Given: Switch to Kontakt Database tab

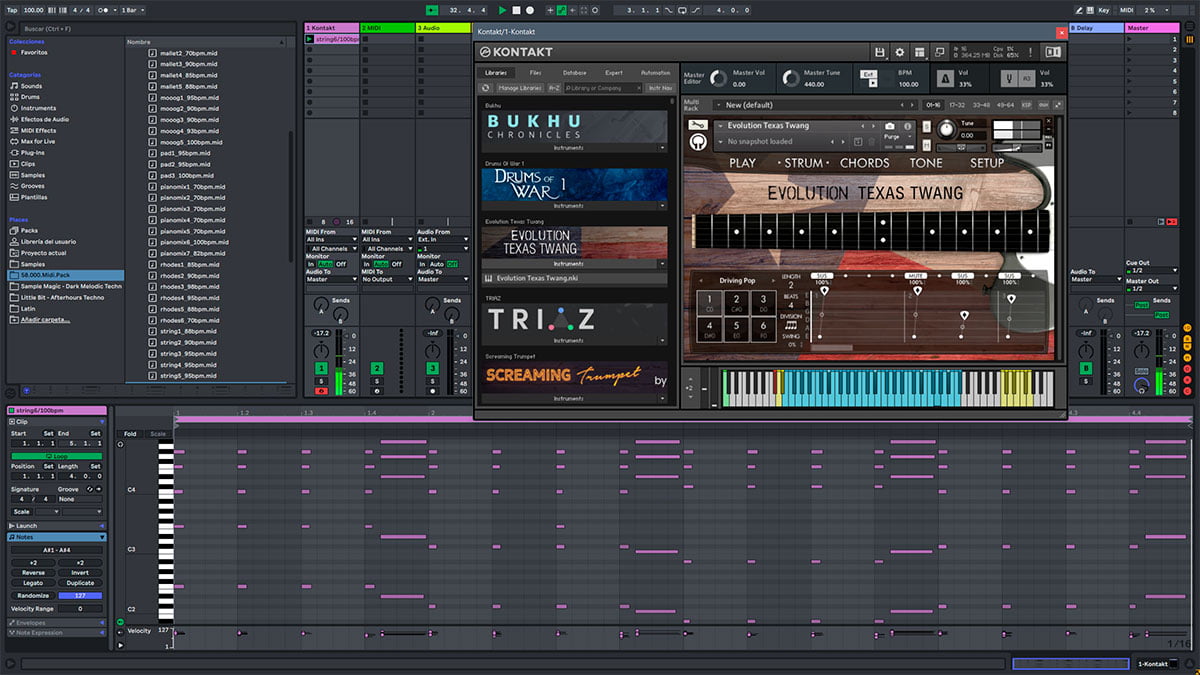Looking at the screenshot, I should 575,73.
